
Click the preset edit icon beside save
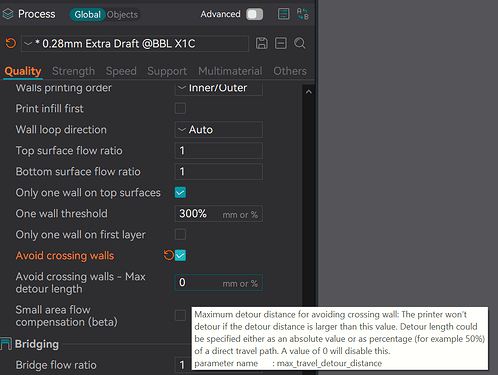(x=281, y=43)
